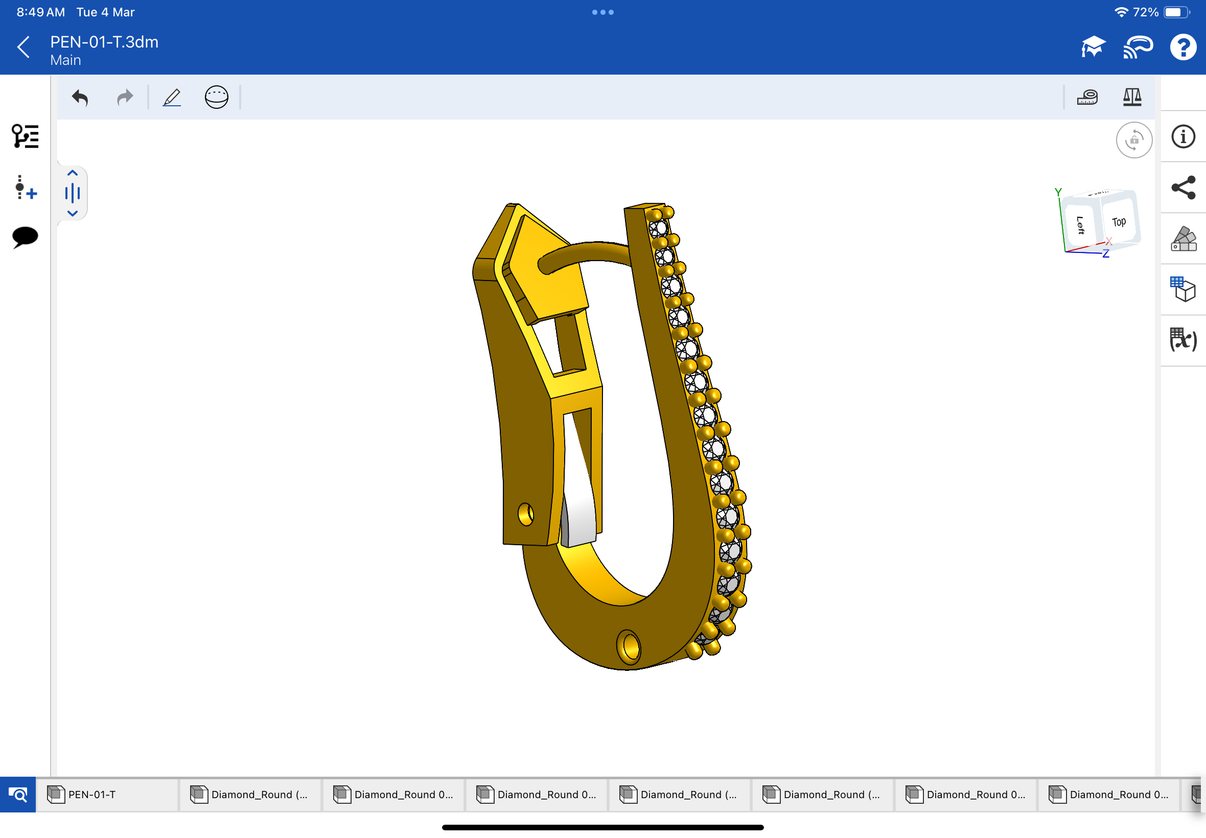Open the tutorials with the graduation cap icon
The image size is (1206, 838).
[1092, 47]
